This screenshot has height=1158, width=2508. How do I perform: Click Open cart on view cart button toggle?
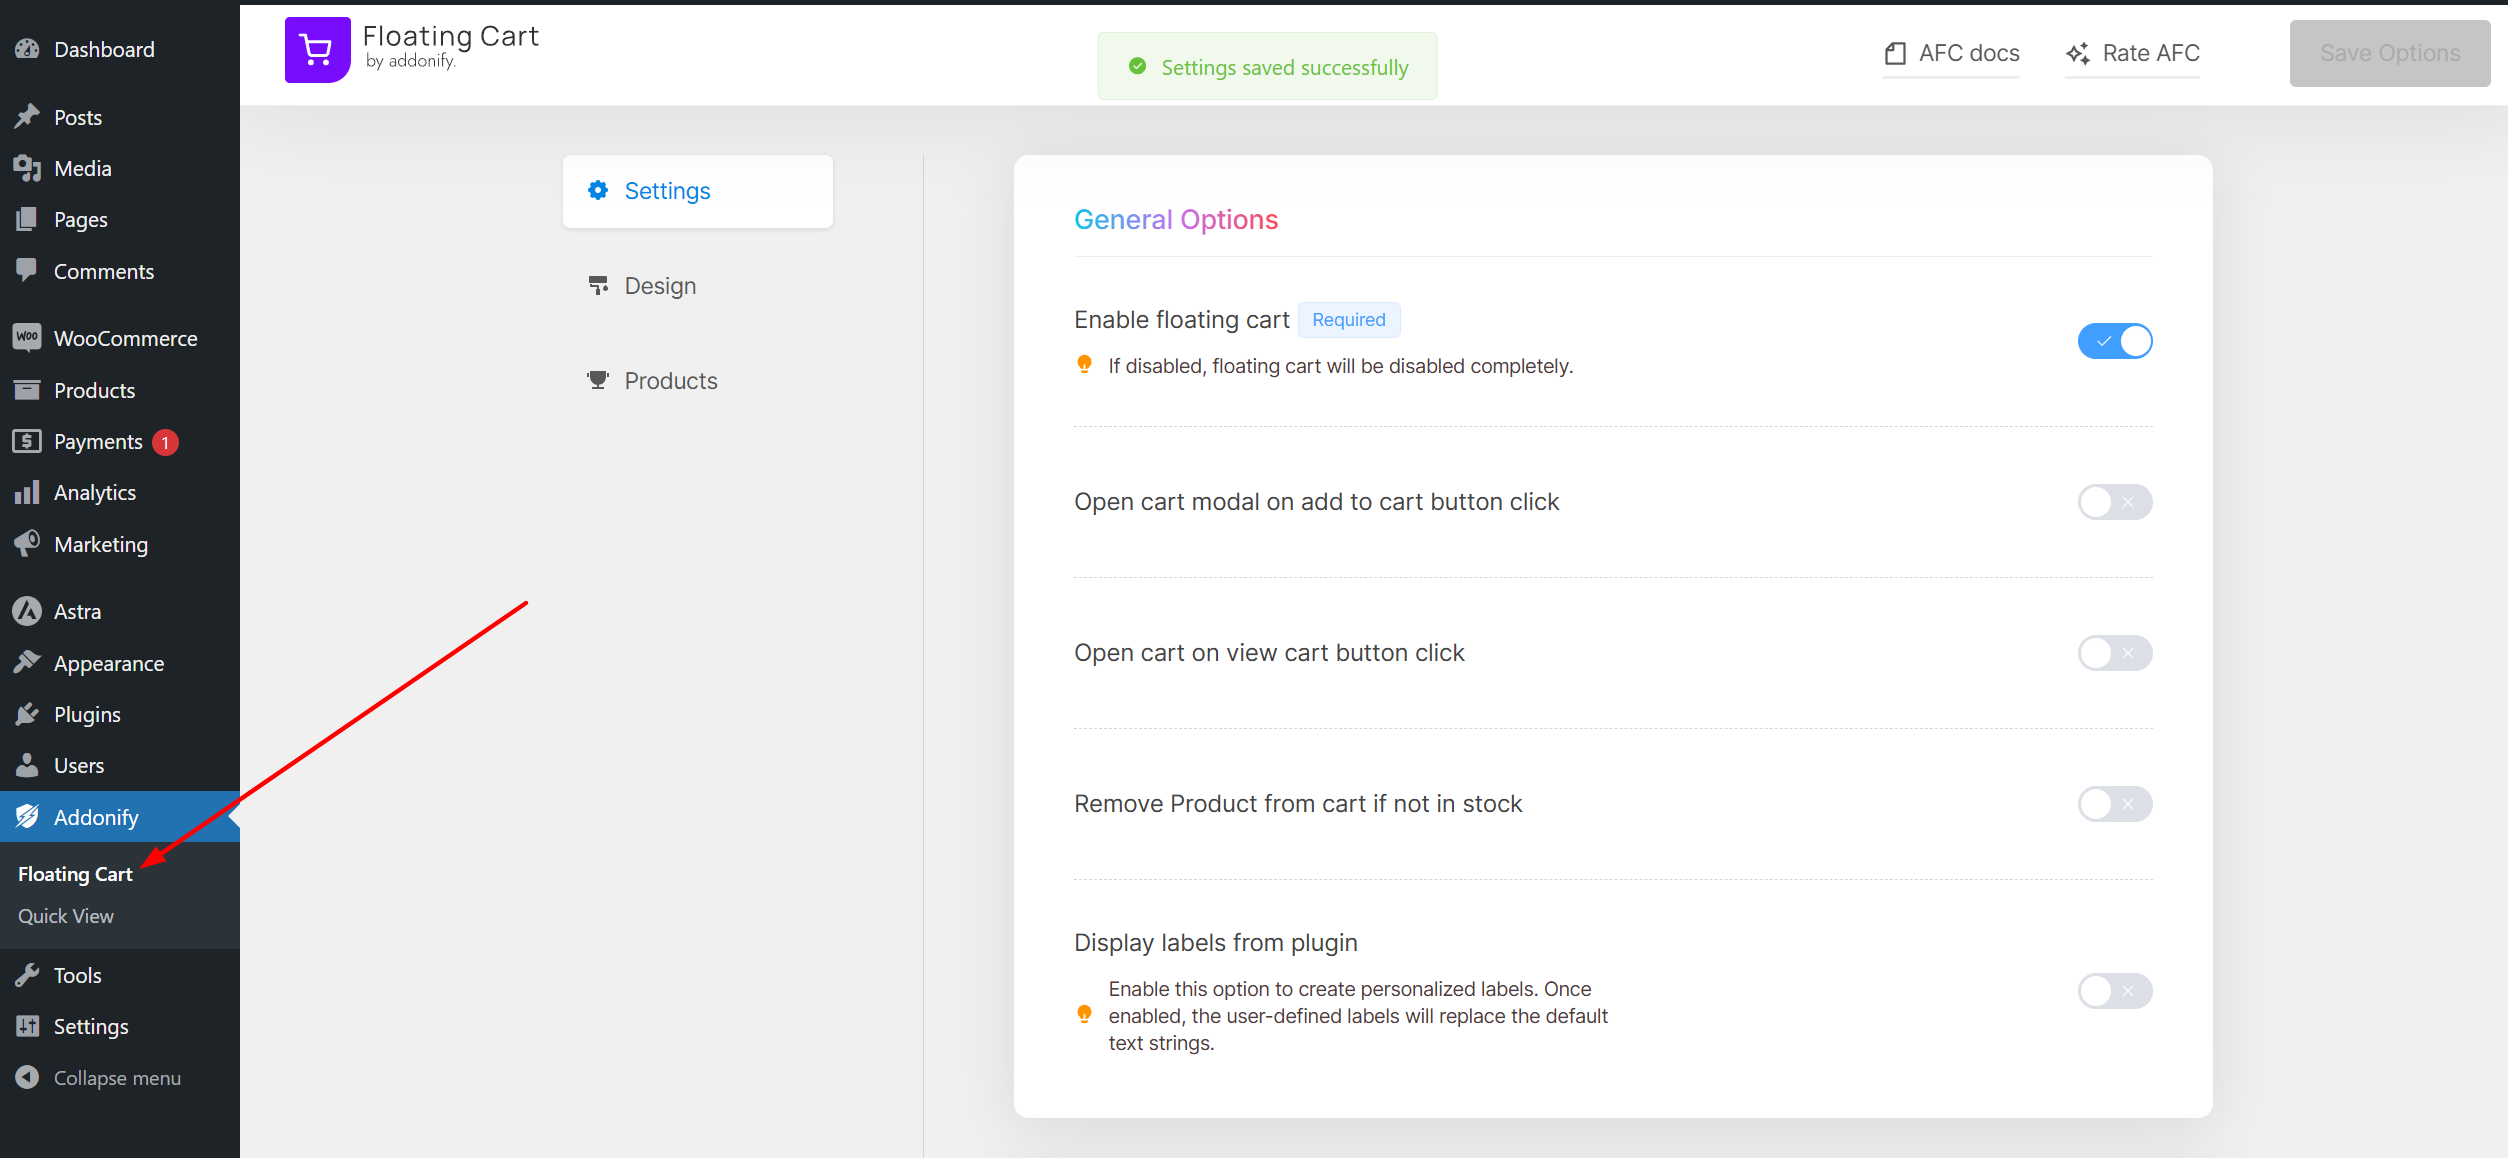click(2115, 651)
